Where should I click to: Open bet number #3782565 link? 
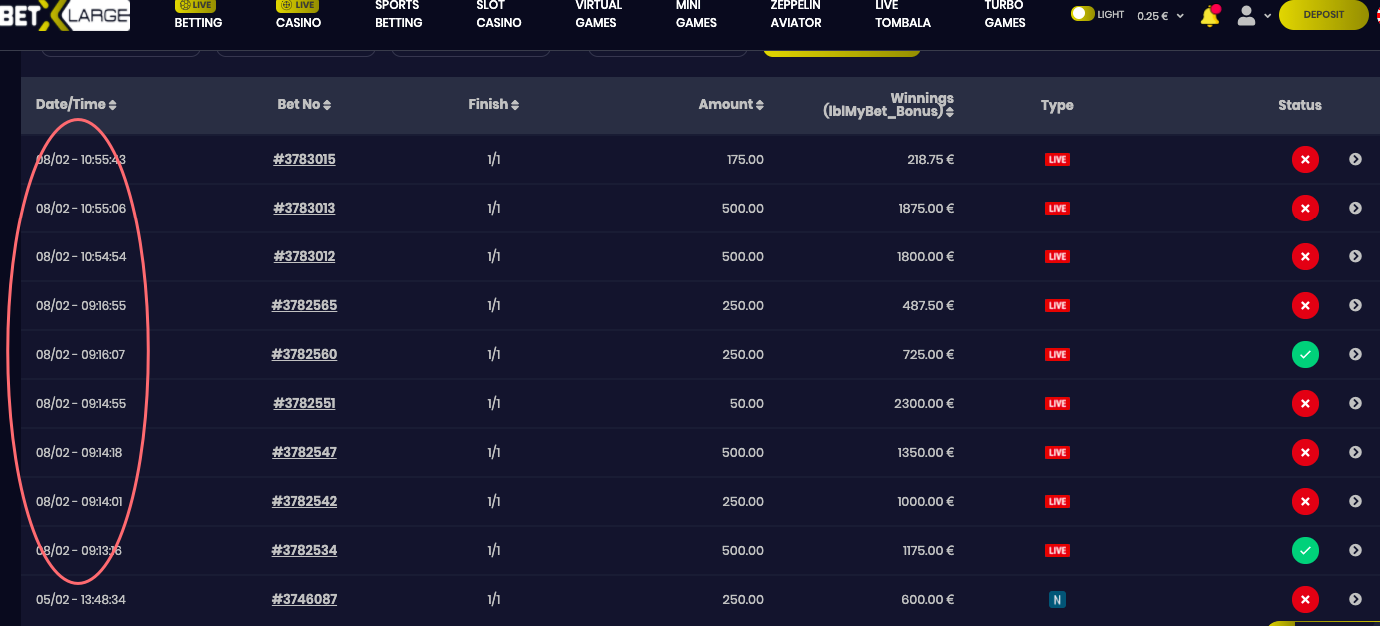pos(304,306)
